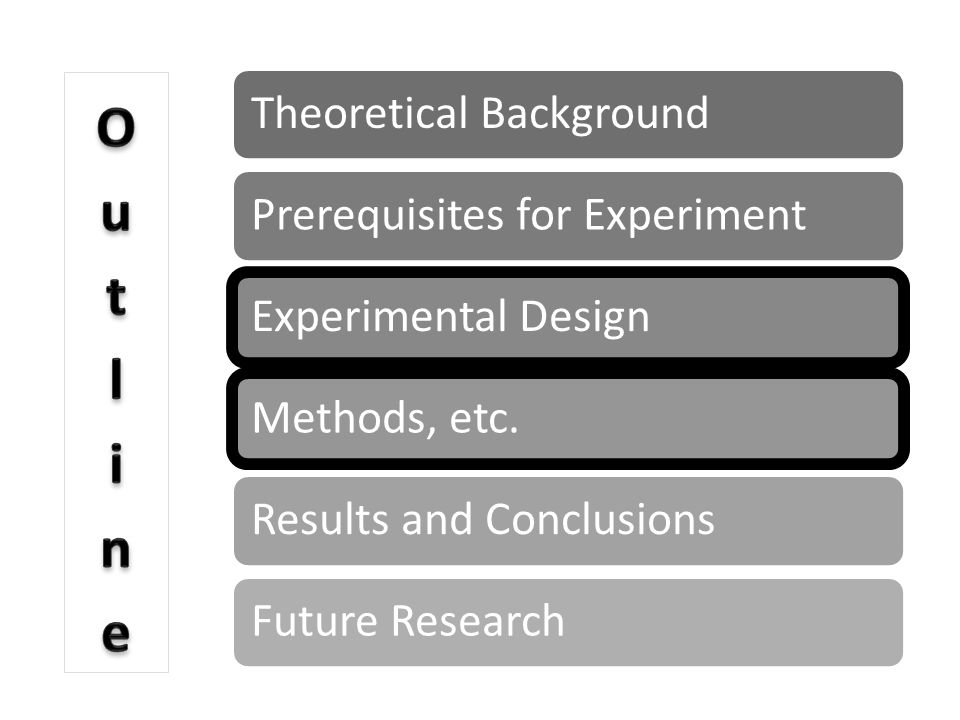960x720 pixels.
Task: Click the letter O in Outline
Action: 116,127
